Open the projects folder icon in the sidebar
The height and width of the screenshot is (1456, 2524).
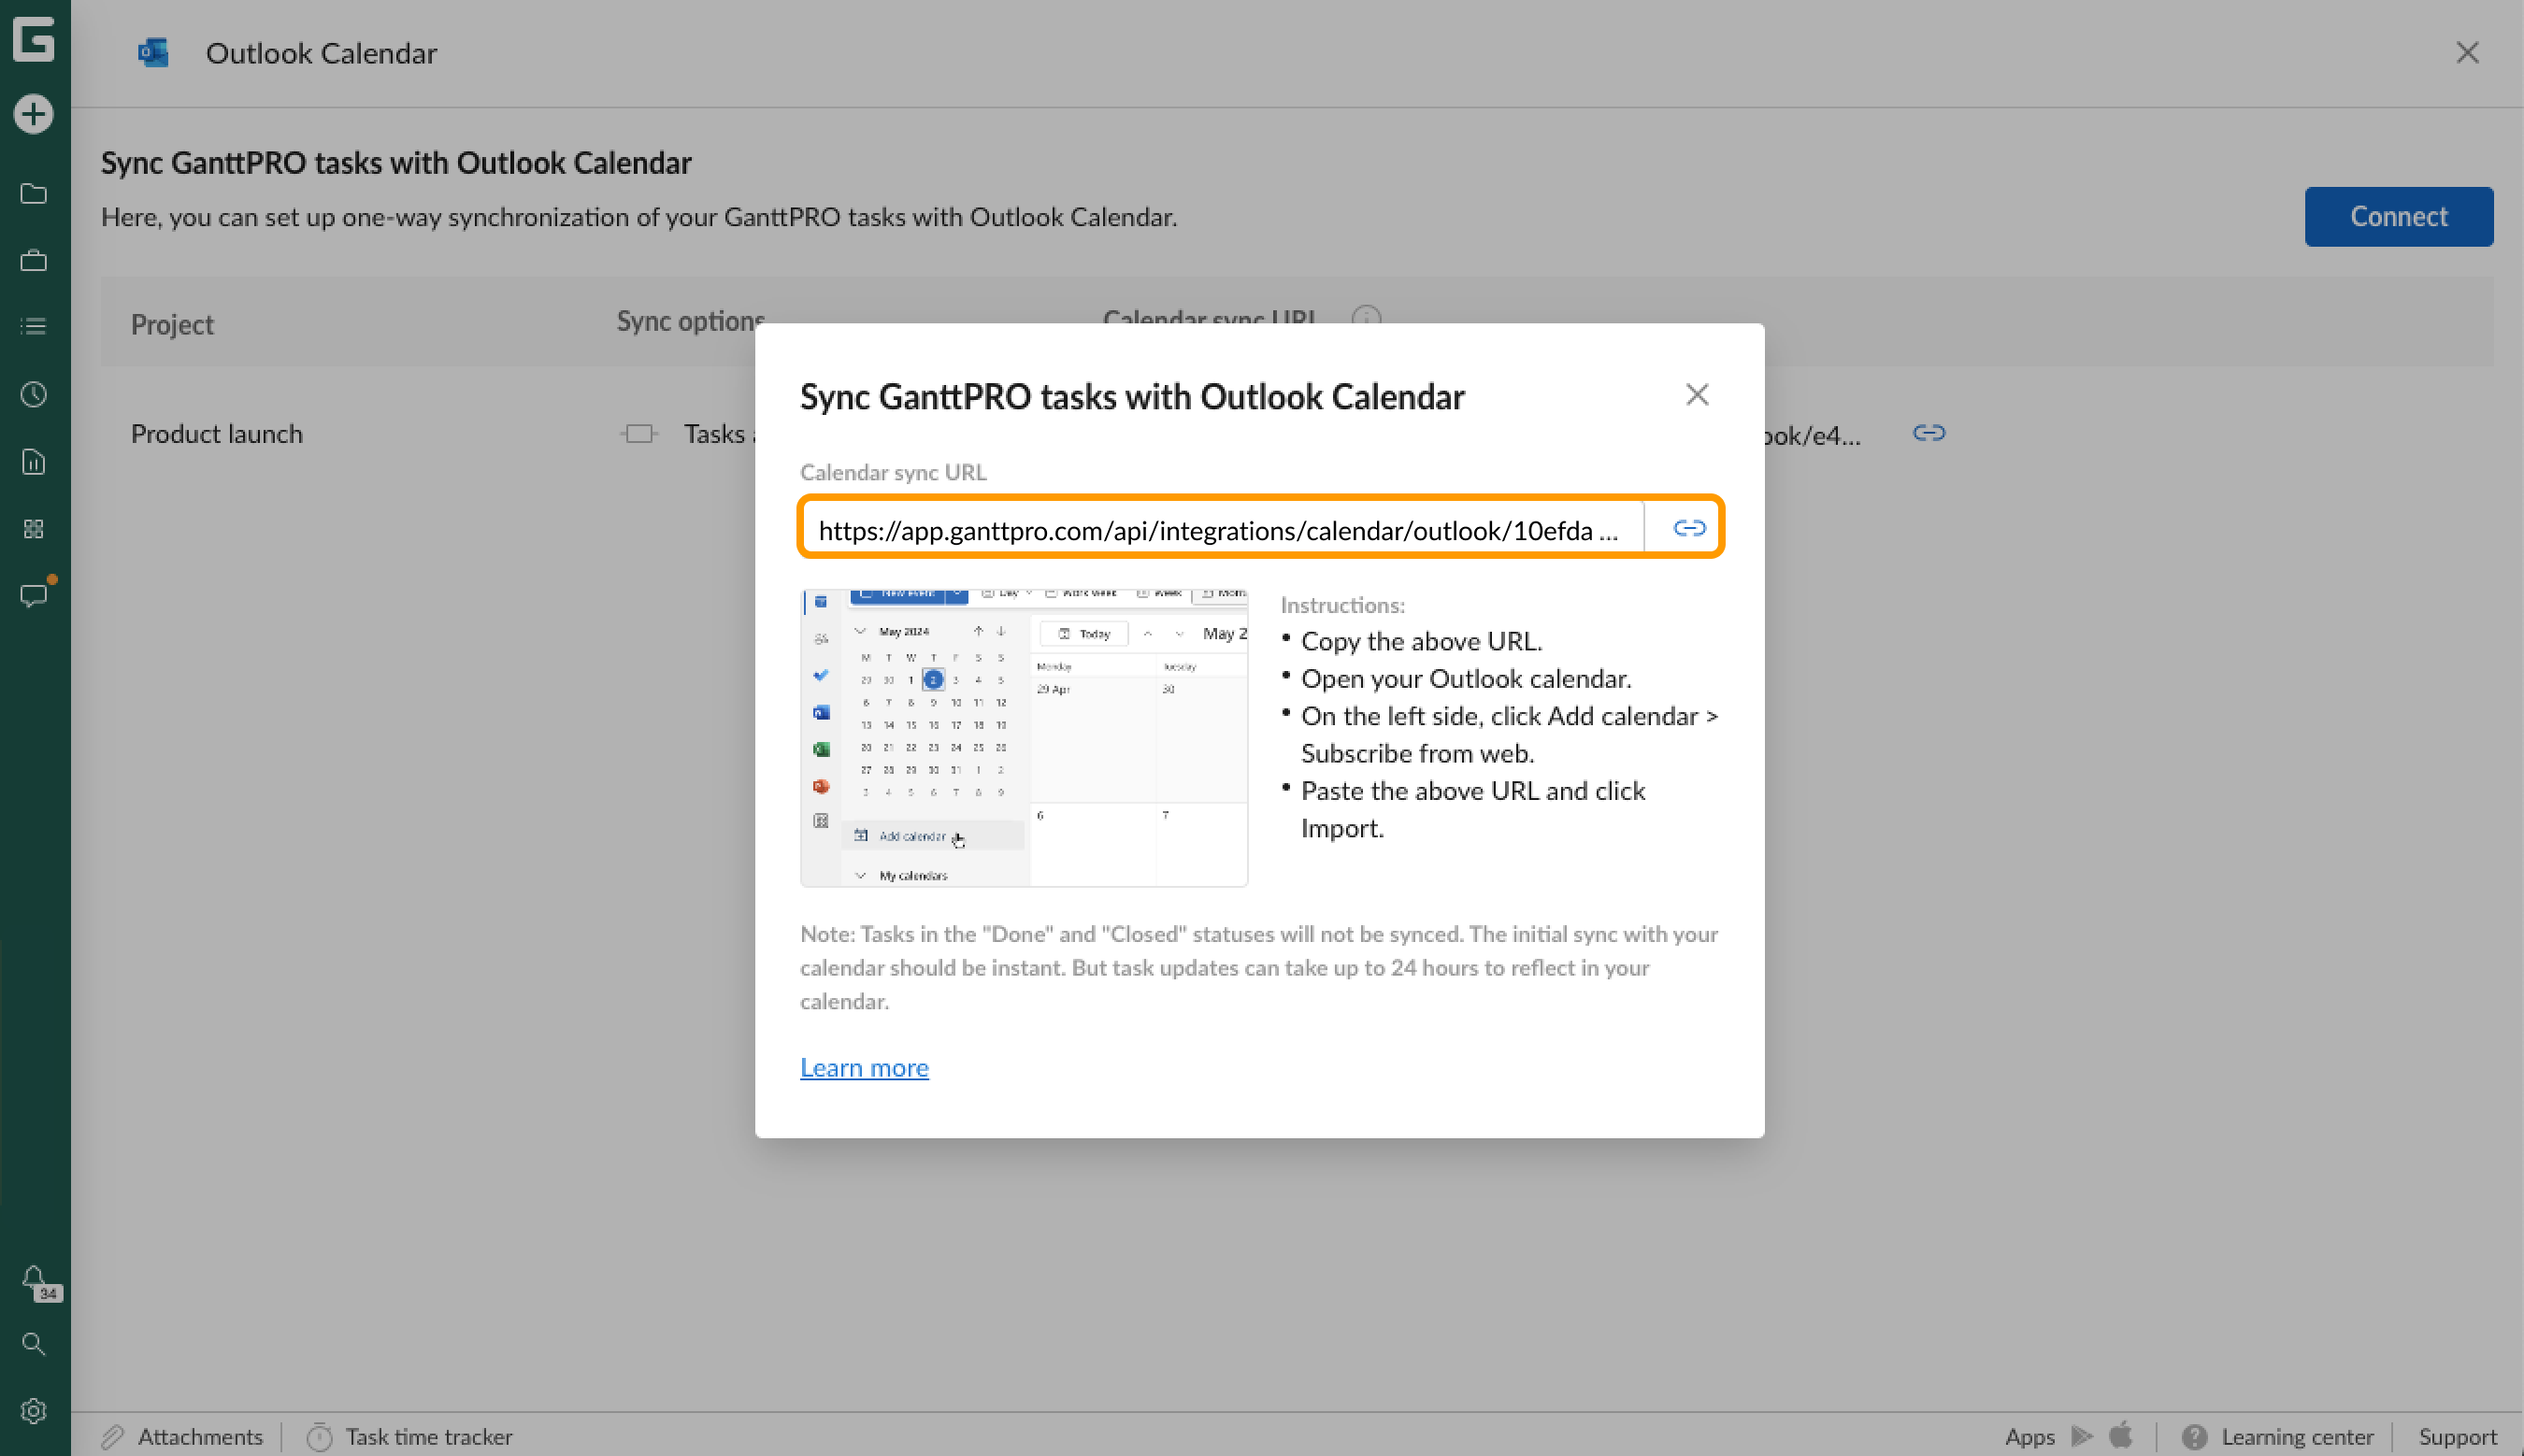pyautogui.click(x=33, y=194)
